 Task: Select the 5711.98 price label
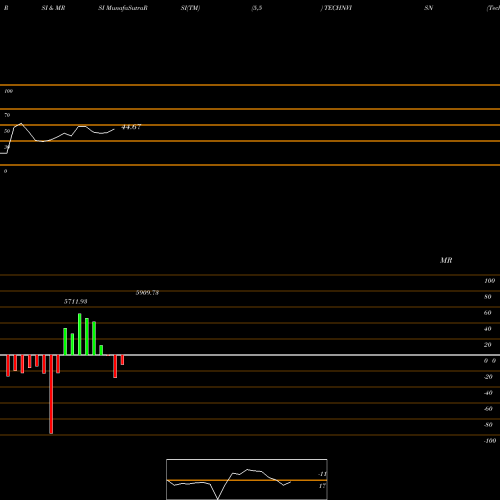tap(76, 302)
